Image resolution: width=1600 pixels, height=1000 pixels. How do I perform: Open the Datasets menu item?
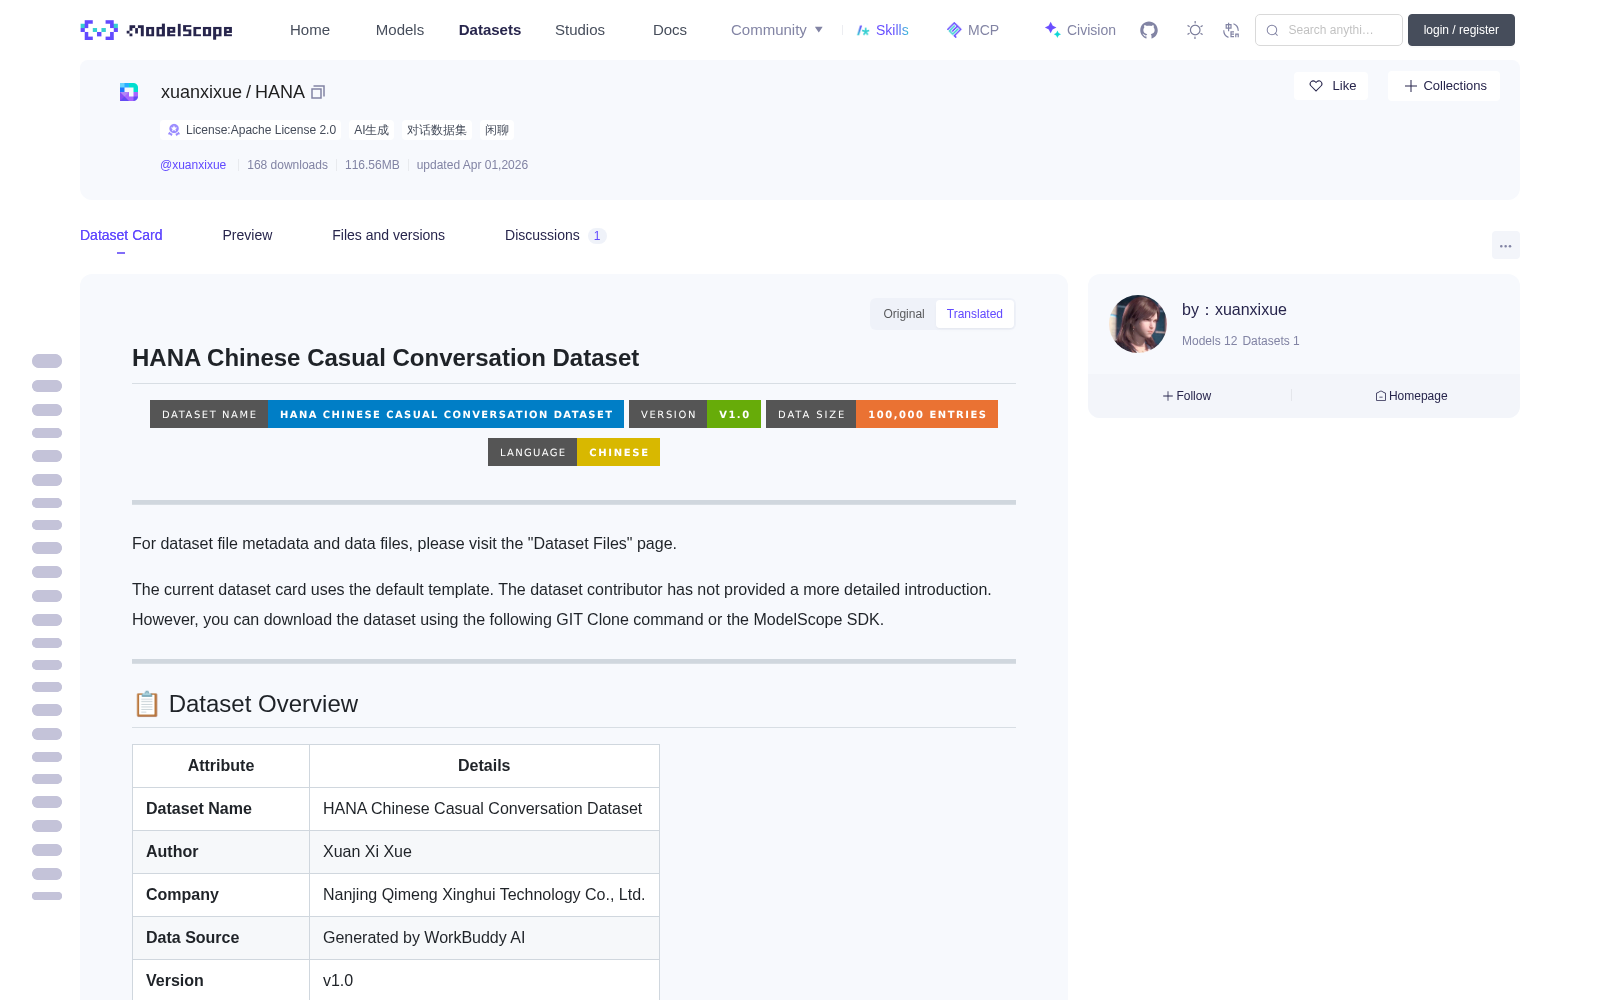[x=490, y=30]
